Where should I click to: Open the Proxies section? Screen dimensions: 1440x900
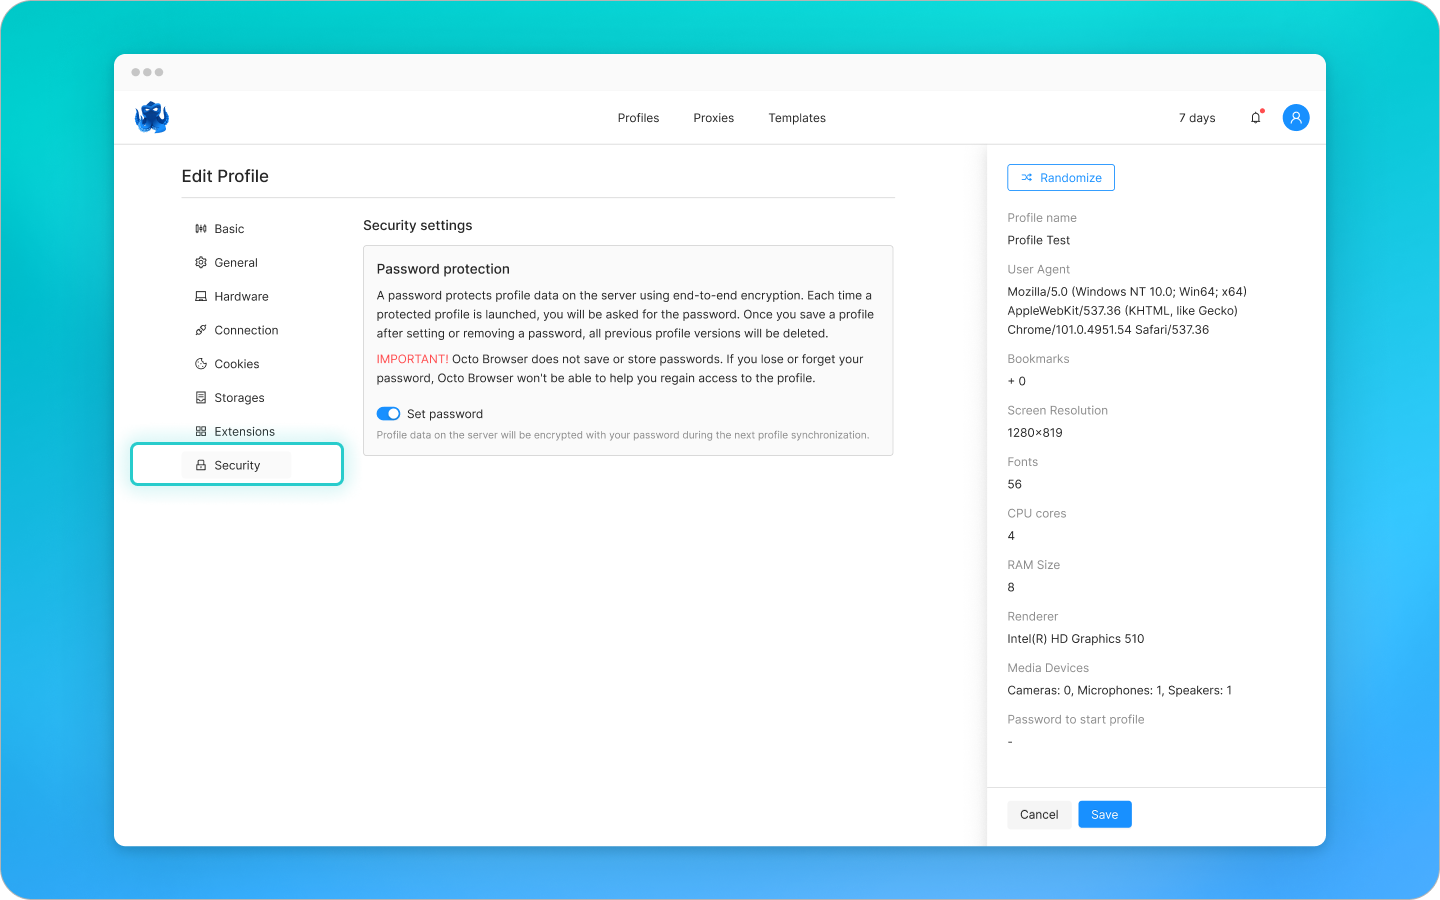[713, 117]
